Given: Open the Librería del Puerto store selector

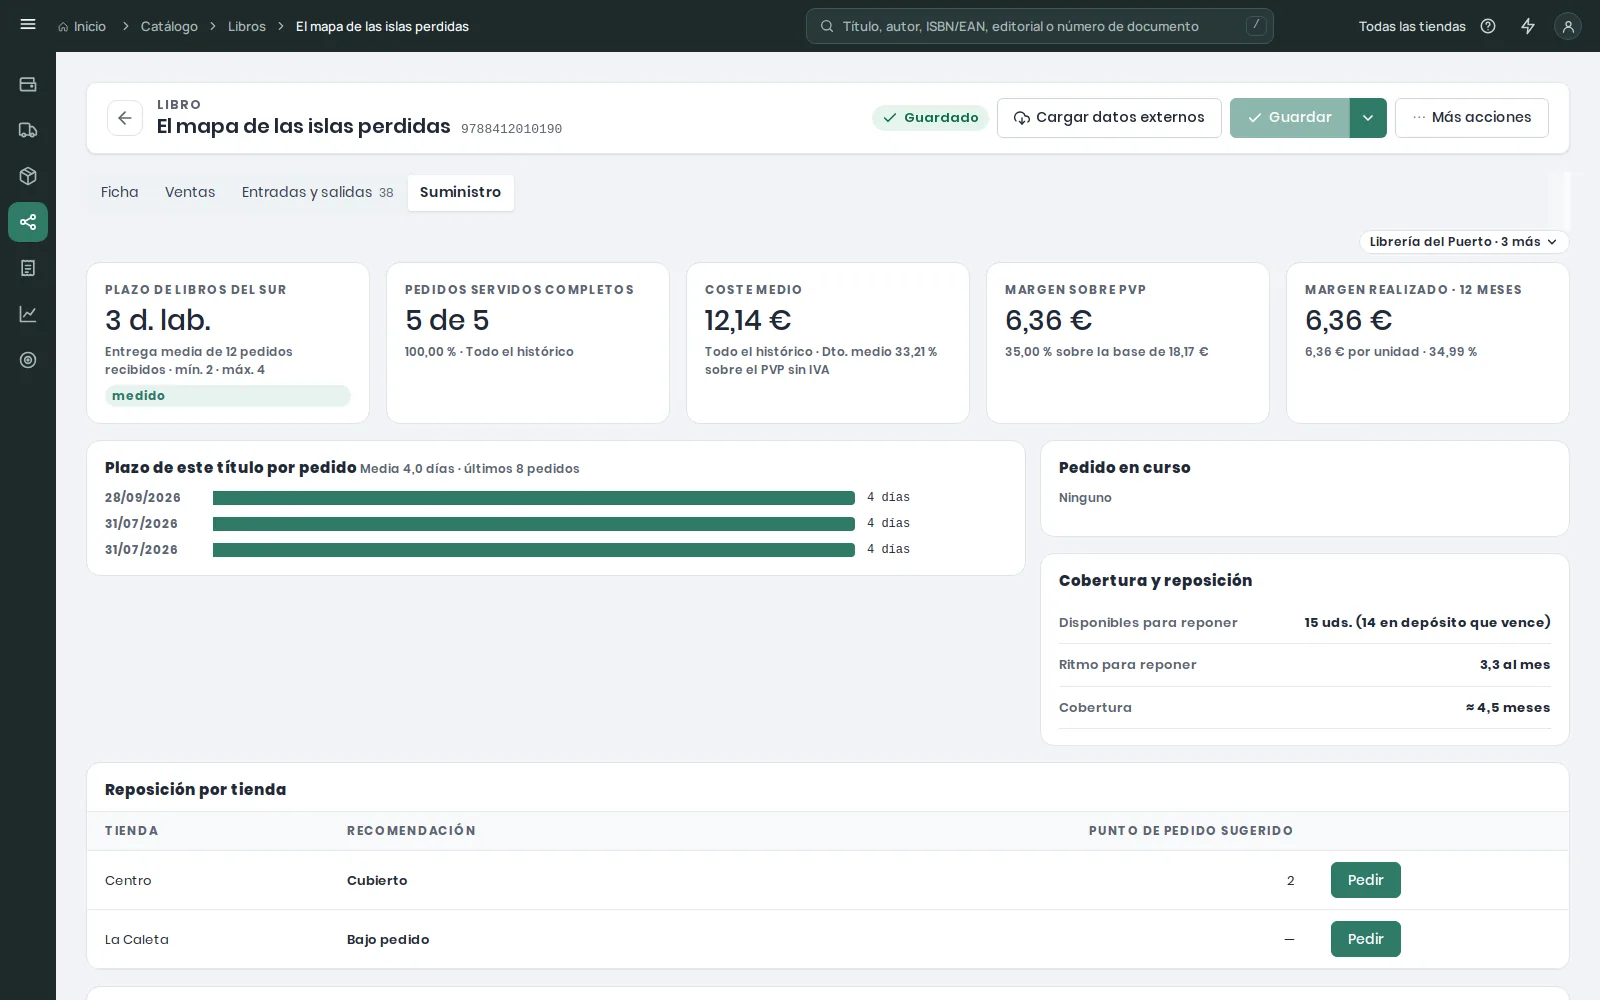Looking at the screenshot, I should 1463,242.
